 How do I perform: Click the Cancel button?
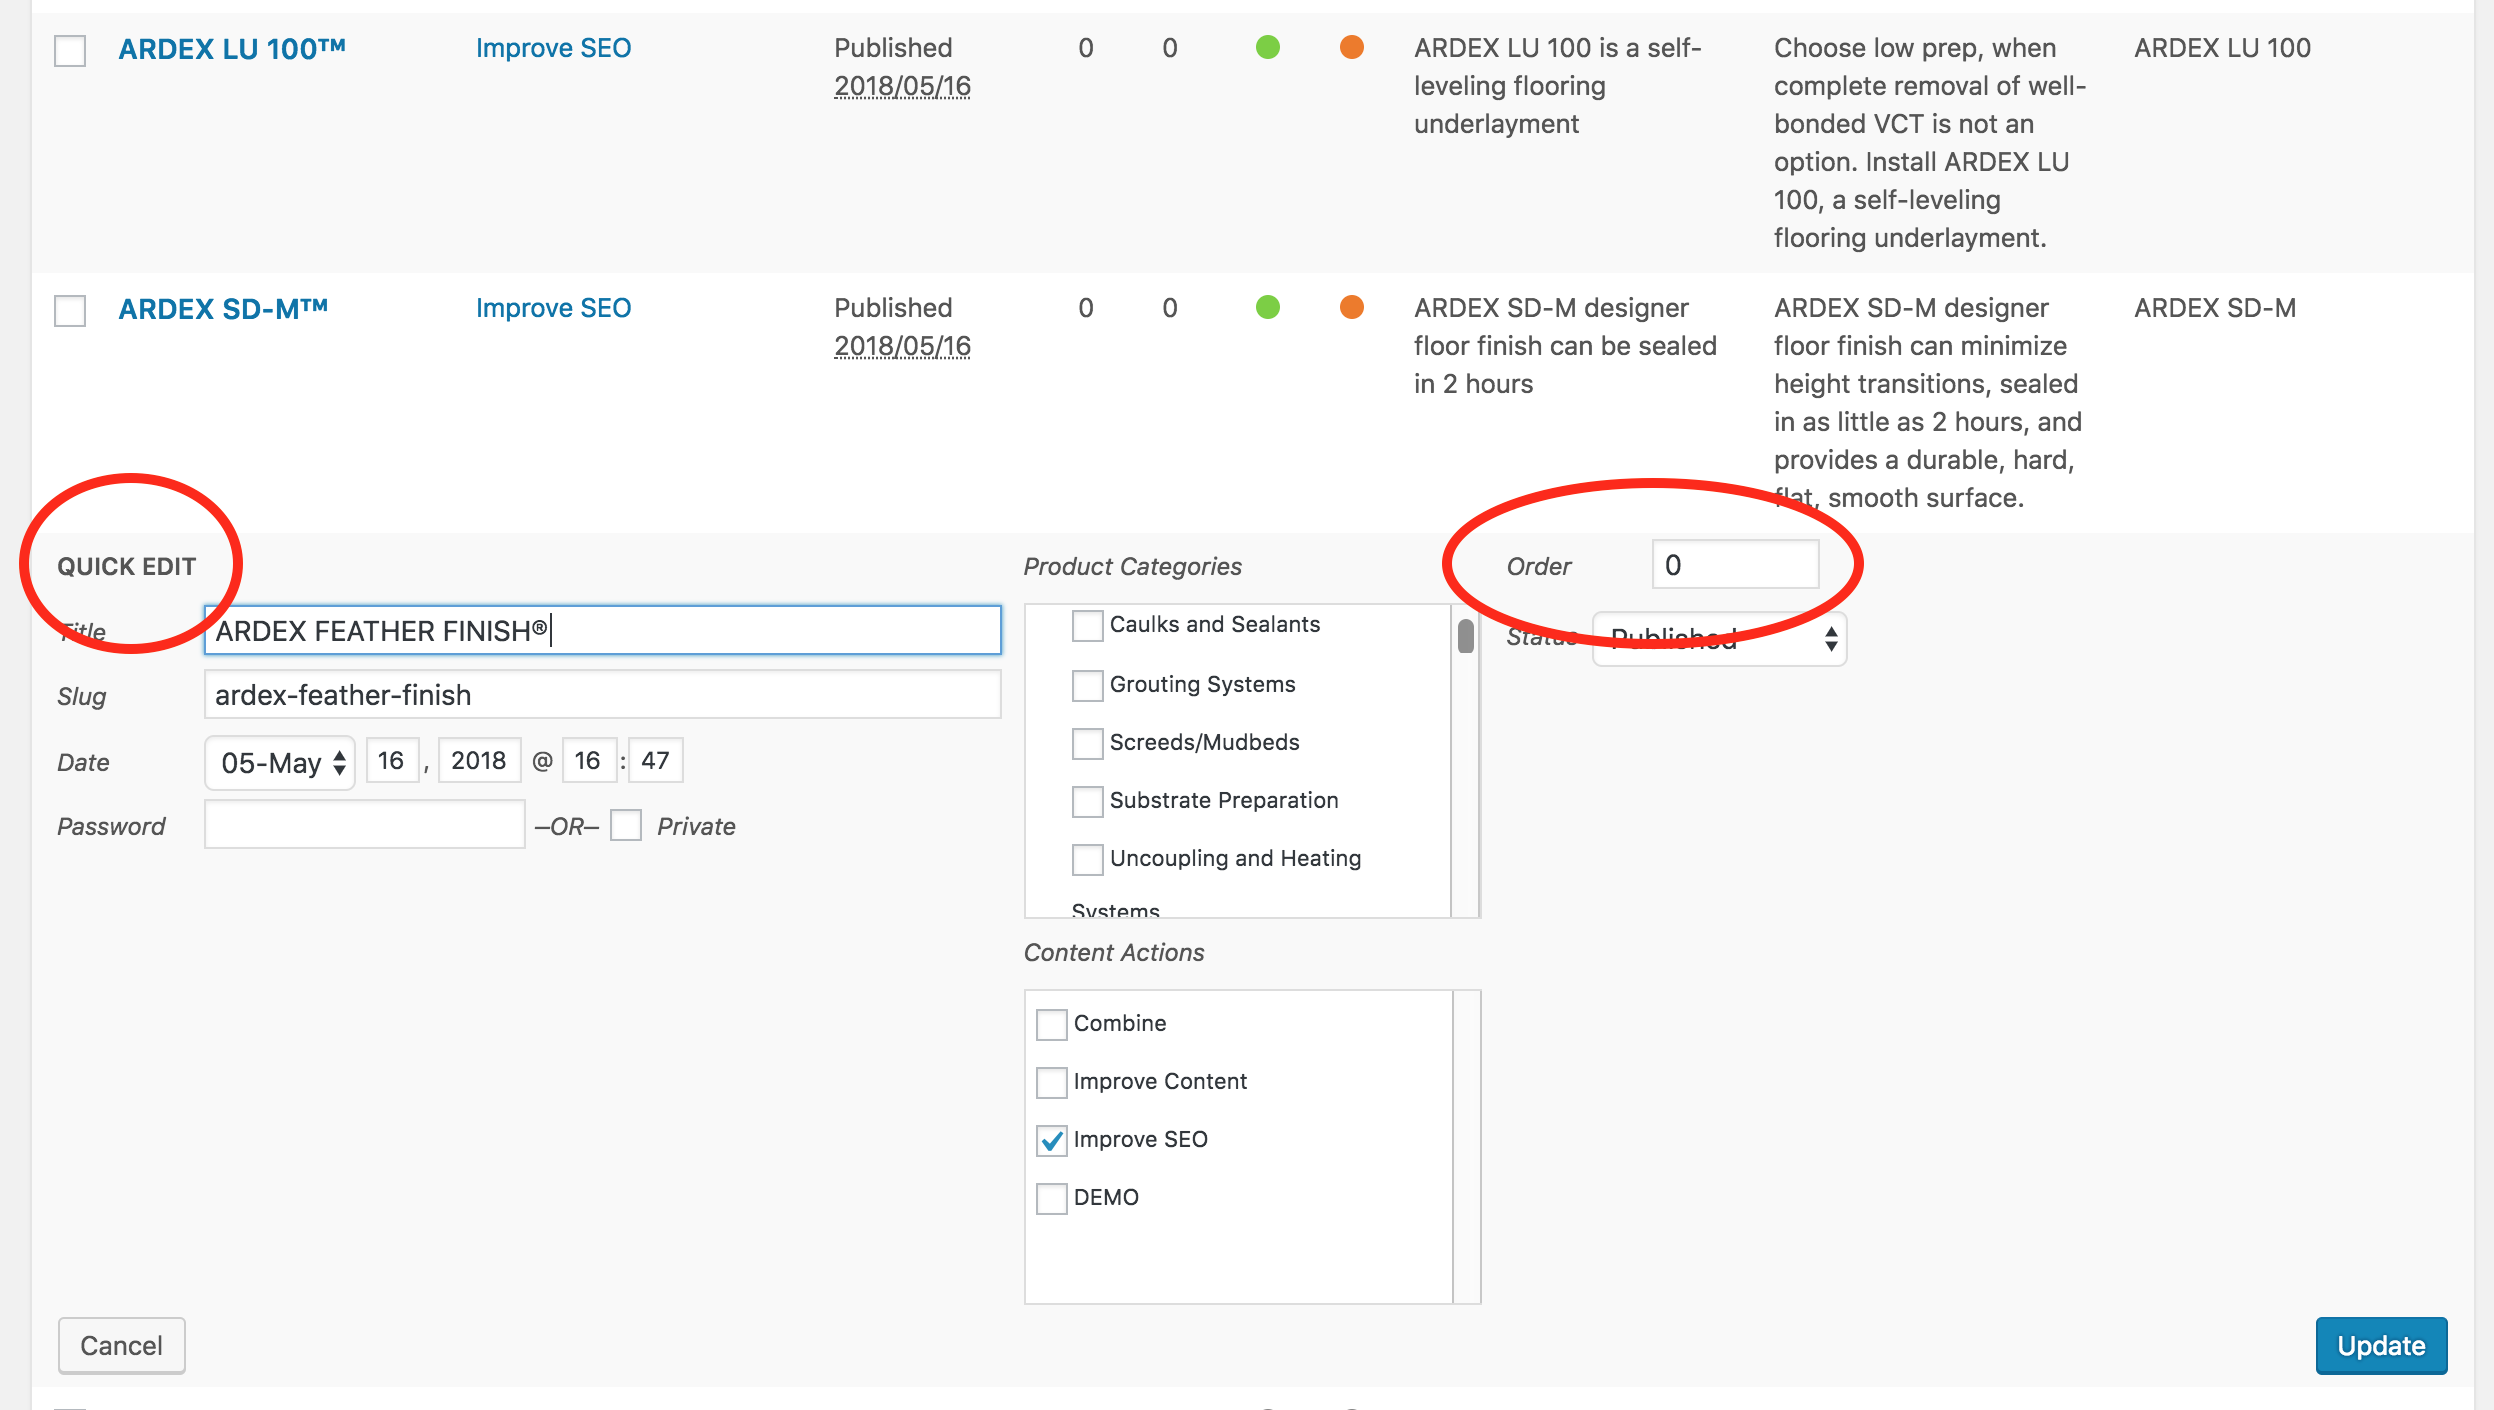[x=121, y=1346]
